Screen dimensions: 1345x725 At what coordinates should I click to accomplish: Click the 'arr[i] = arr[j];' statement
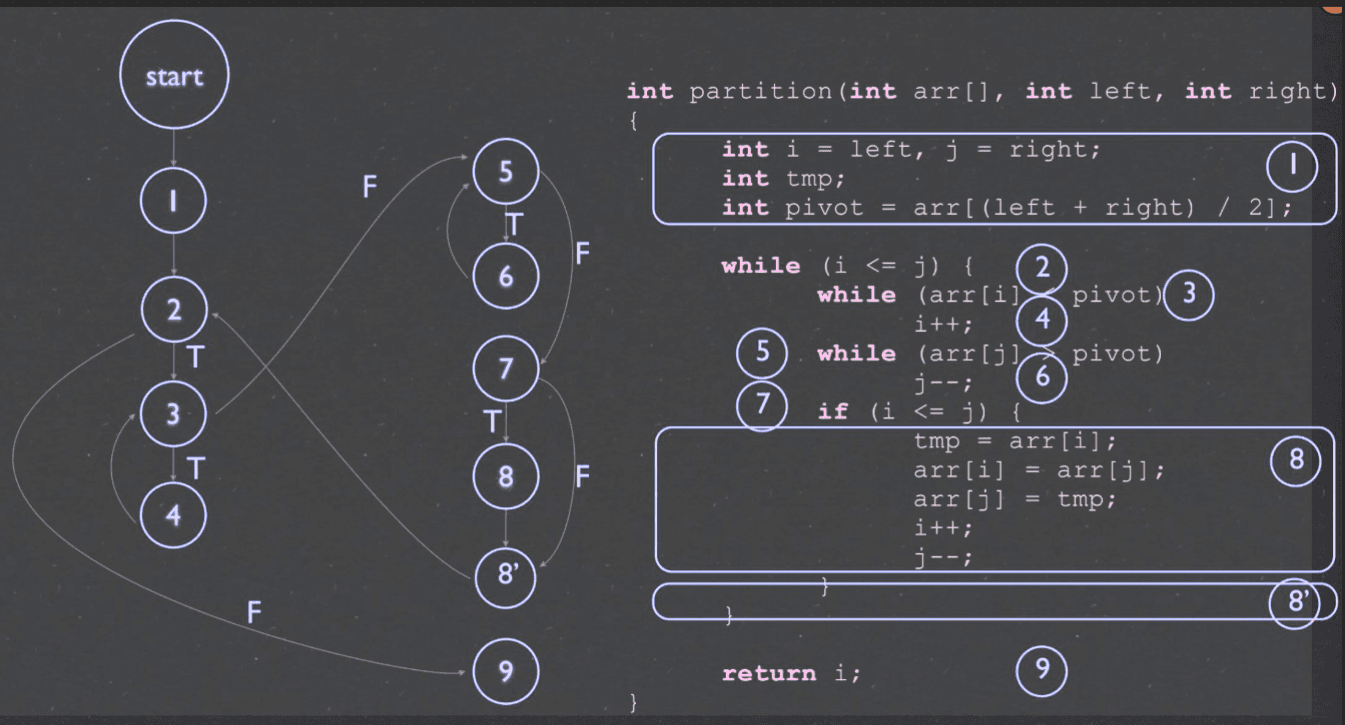click(x=1039, y=470)
